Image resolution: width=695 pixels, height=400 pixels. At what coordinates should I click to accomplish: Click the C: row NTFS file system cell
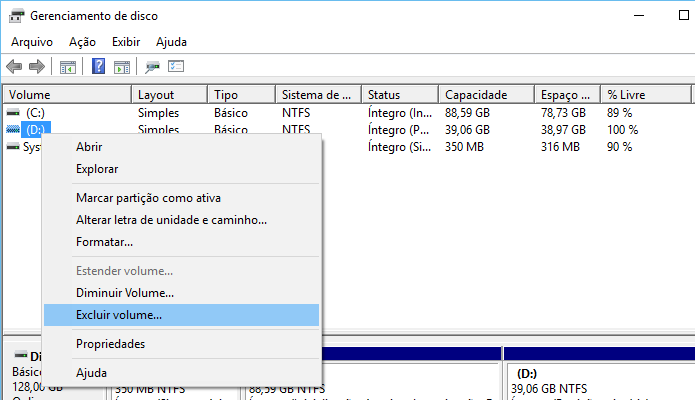(296, 113)
